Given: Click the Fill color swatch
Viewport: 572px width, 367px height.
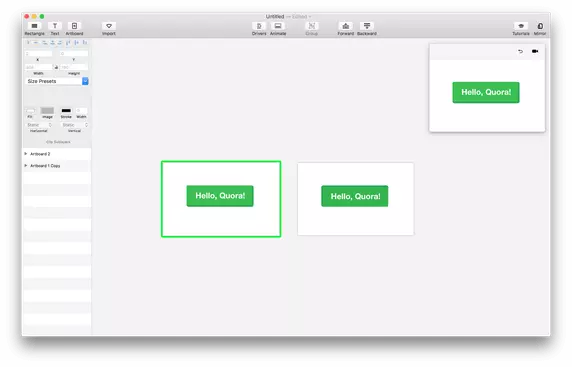Looking at the screenshot, I should pos(30,111).
